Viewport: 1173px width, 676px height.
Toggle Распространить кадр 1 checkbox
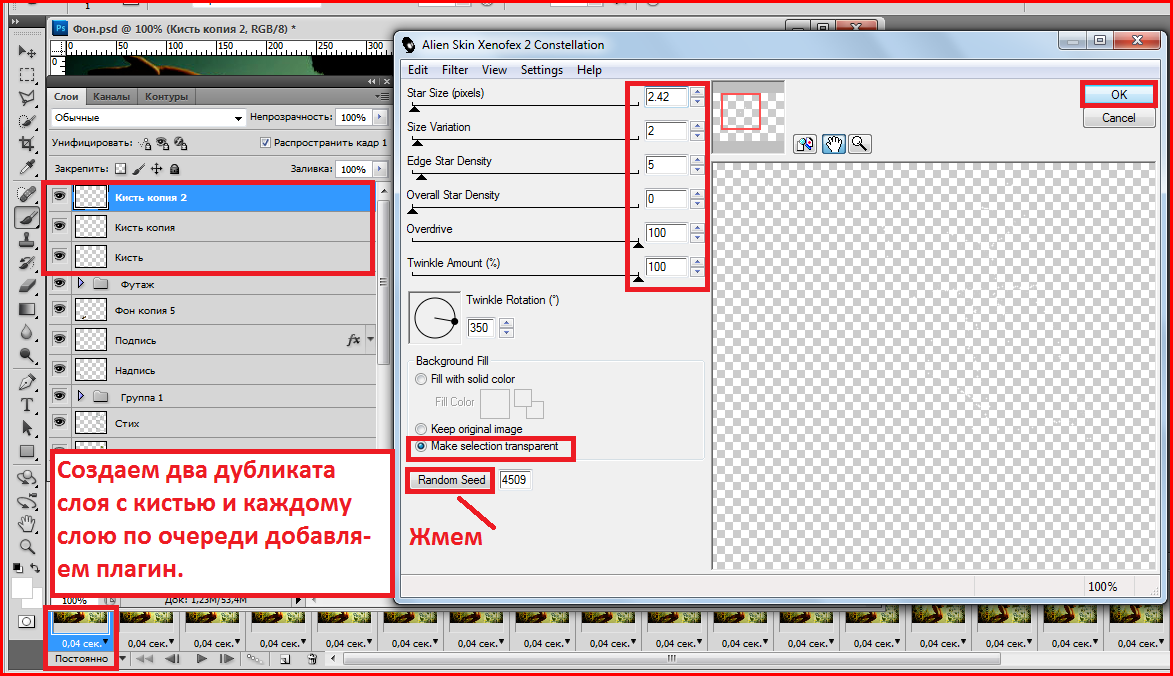click(265, 142)
